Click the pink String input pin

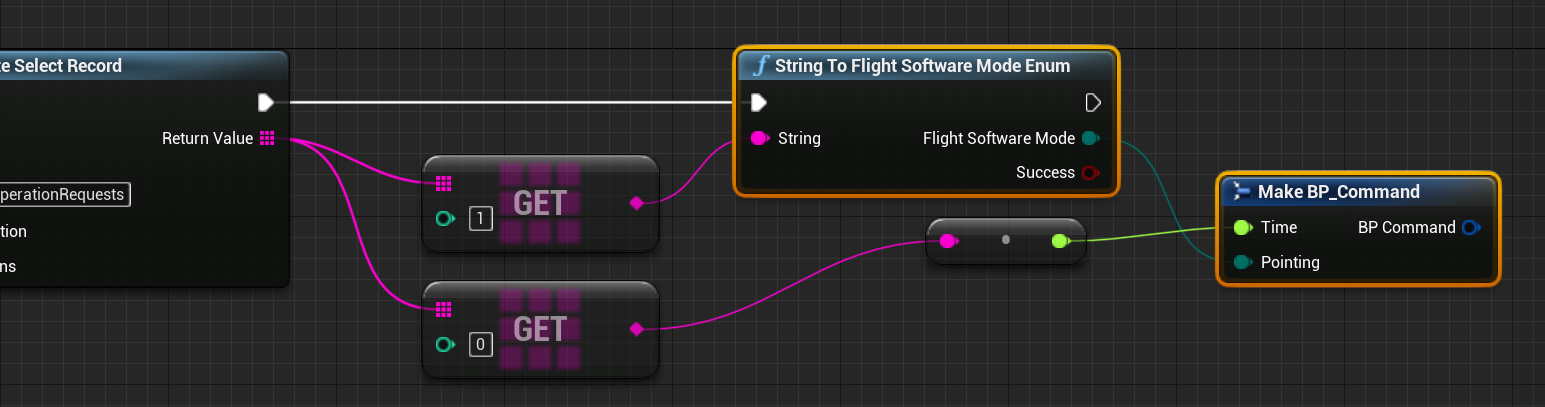click(760, 138)
